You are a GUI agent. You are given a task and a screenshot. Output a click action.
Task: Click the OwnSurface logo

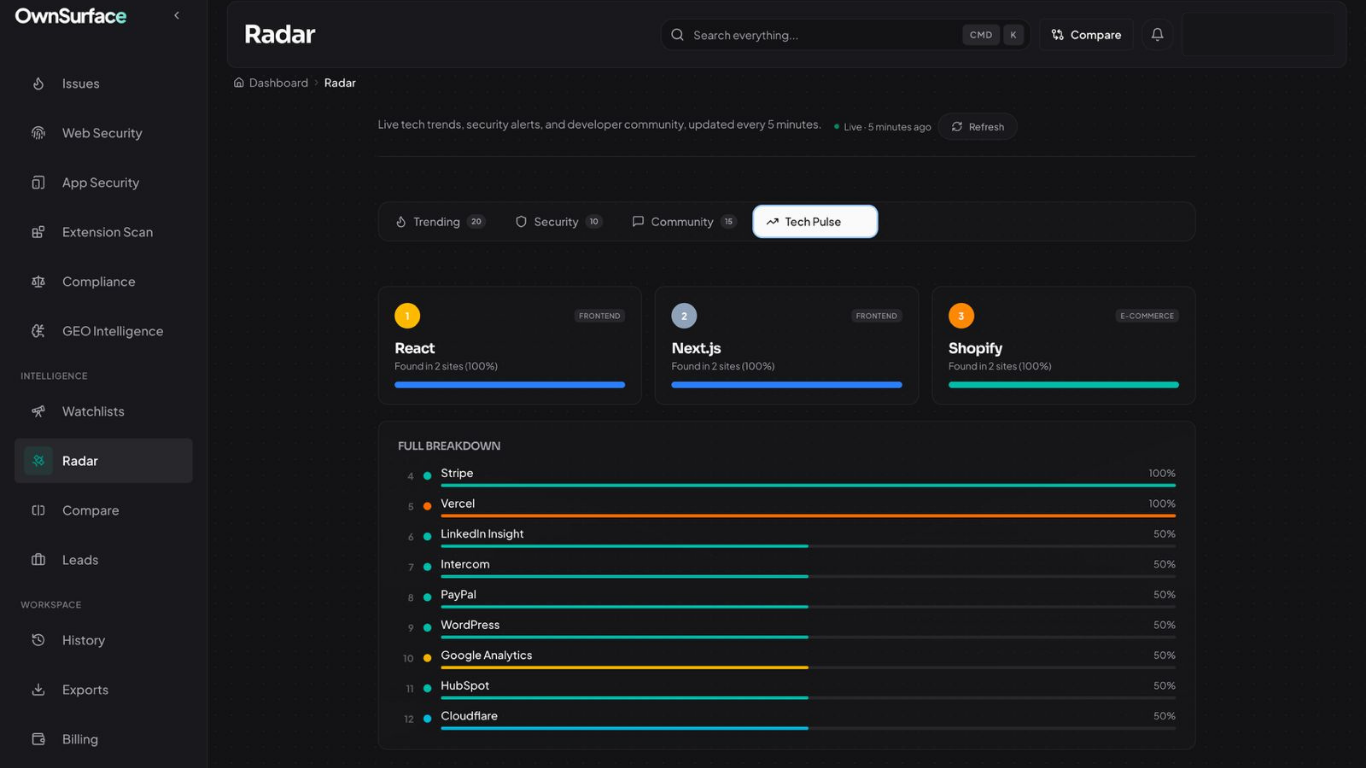tap(71, 16)
